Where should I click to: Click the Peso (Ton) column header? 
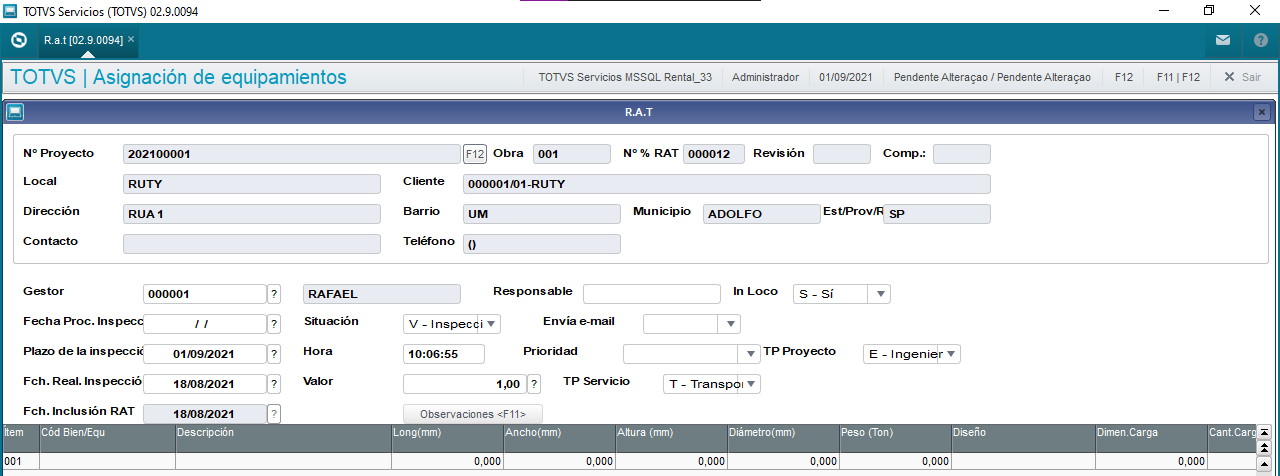click(x=895, y=438)
